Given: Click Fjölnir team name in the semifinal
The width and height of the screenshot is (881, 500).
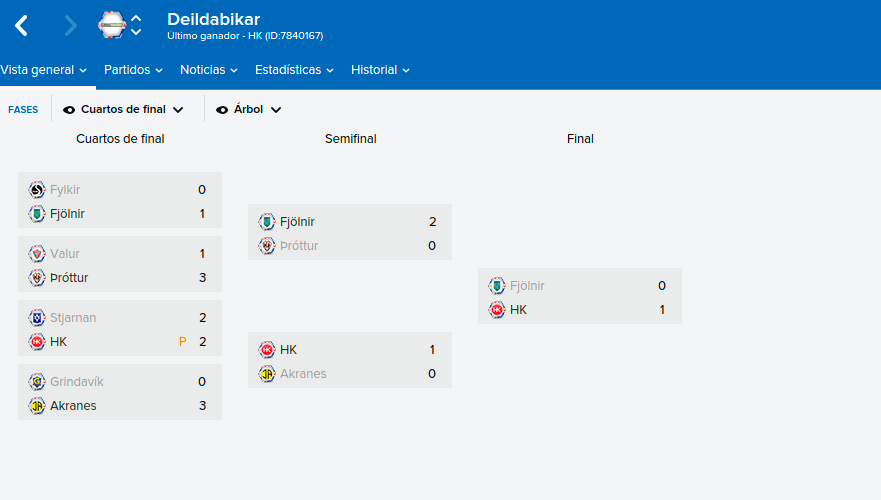Looking at the screenshot, I should (x=297, y=222).
